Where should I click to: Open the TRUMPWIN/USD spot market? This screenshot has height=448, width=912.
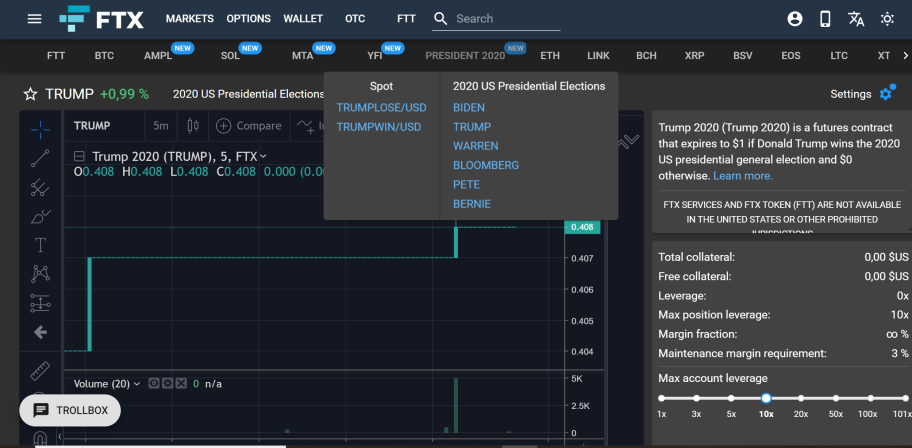click(x=379, y=127)
